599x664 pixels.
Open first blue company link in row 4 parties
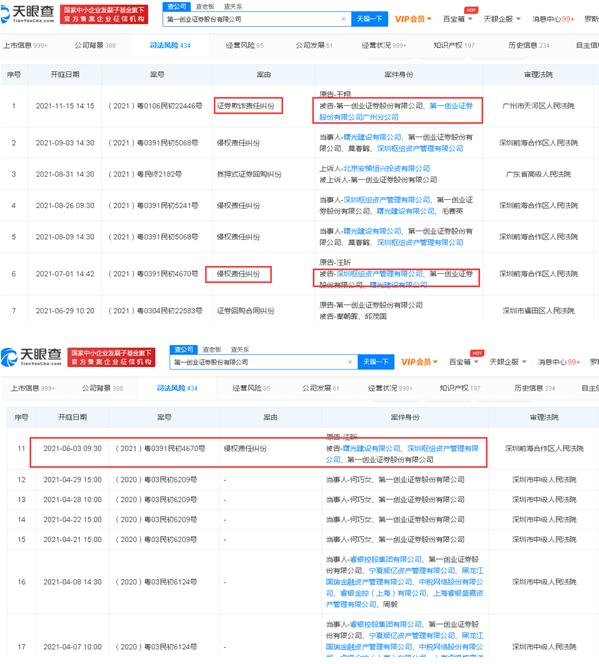click(x=387, y=200)
